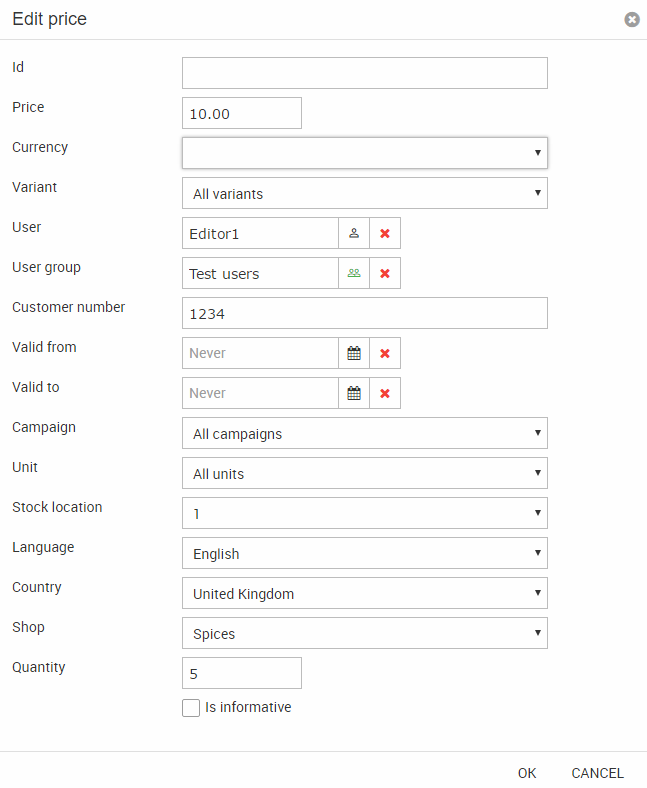Clear the Valid to date
This screenshot has height=788, width=647.
tap(385, 393)
